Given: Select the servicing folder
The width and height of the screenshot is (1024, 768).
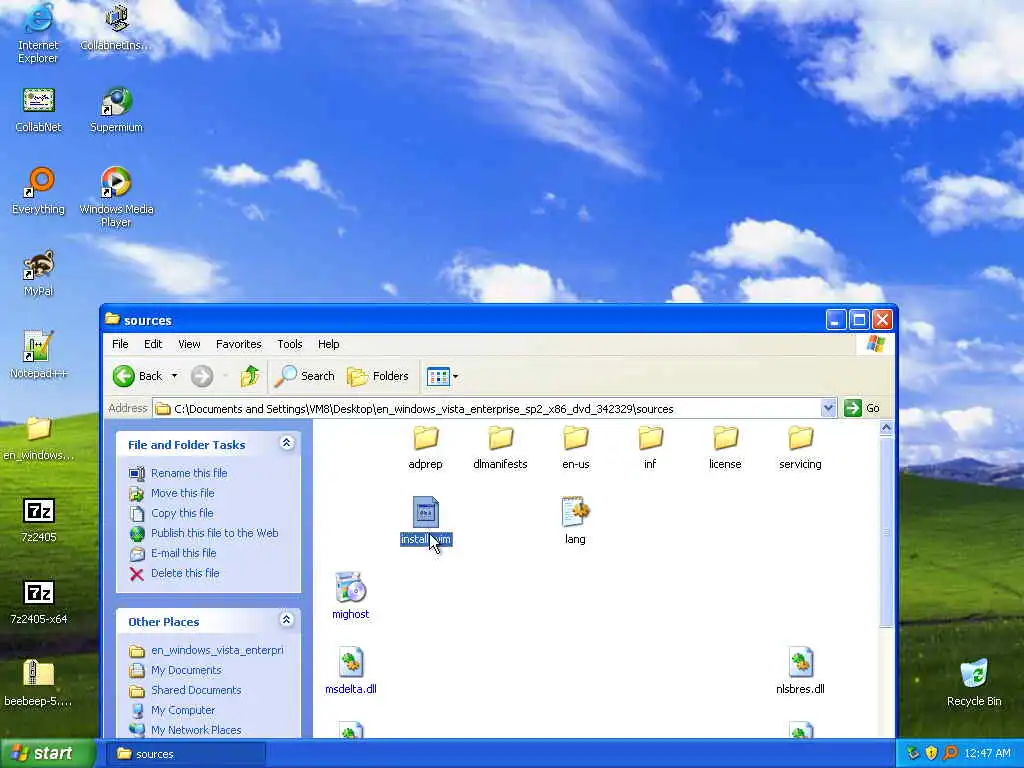Looking at the screenshot, I should [x=800, y=448].
